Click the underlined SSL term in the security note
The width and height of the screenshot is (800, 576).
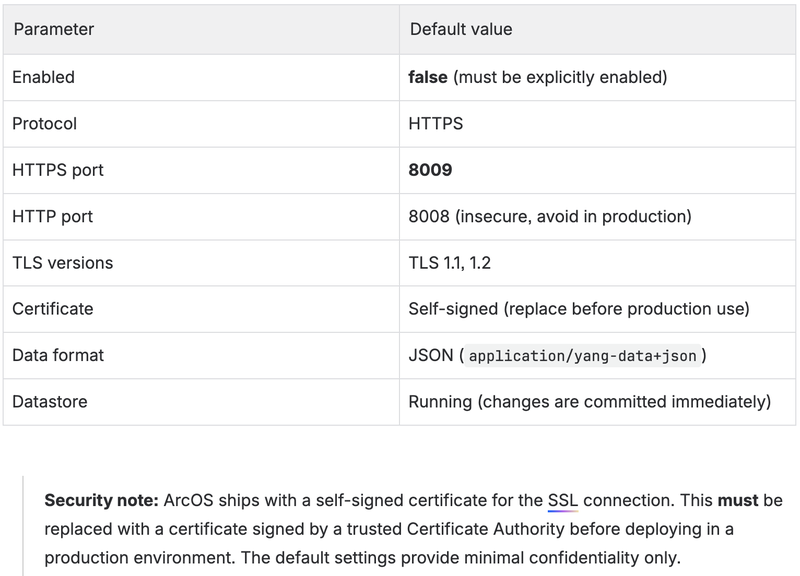[x=563, y=500]
